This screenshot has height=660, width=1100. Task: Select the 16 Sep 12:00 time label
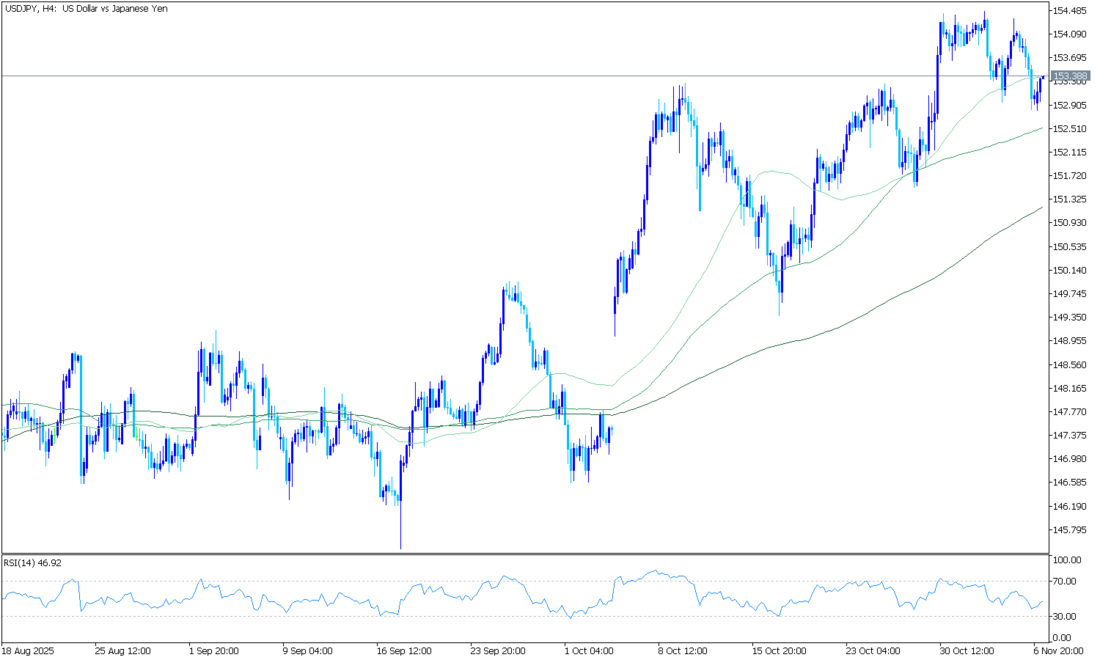tap(402, 649)
